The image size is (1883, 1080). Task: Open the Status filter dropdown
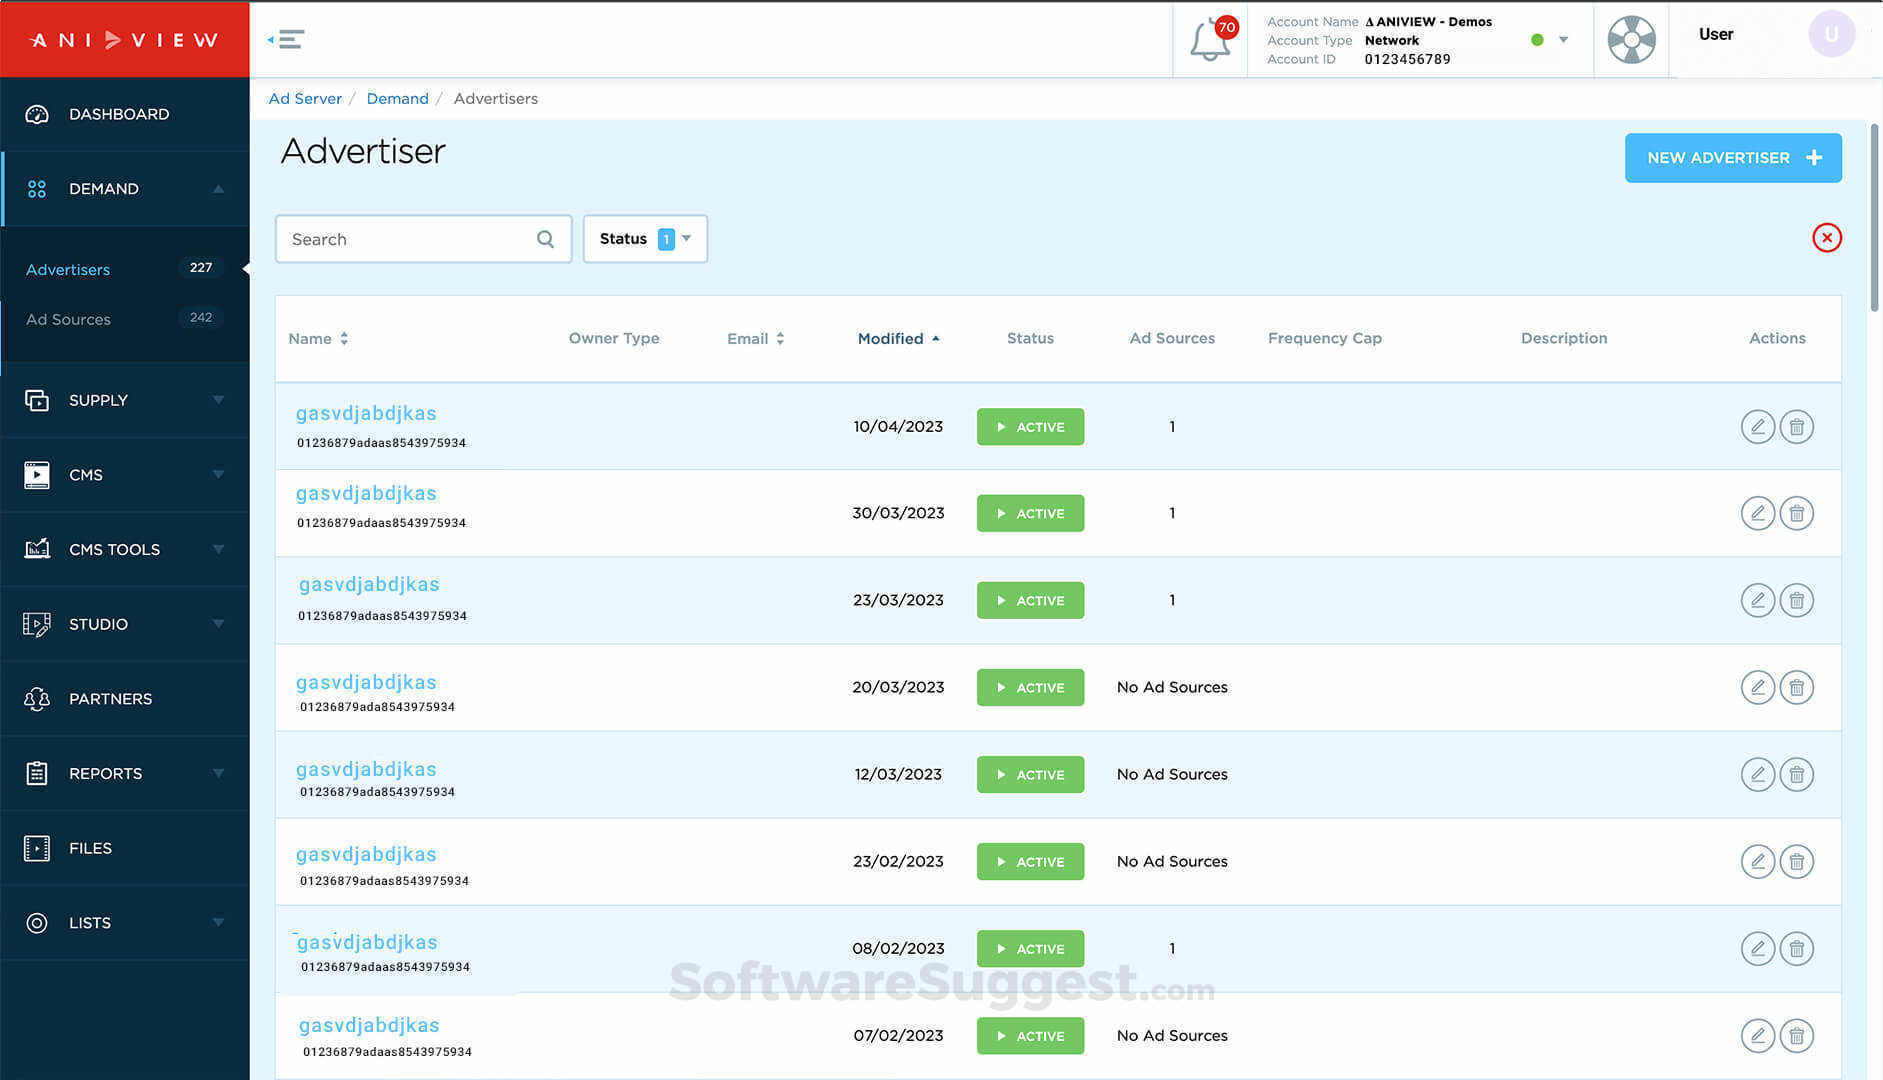click(x=645, y=239)
